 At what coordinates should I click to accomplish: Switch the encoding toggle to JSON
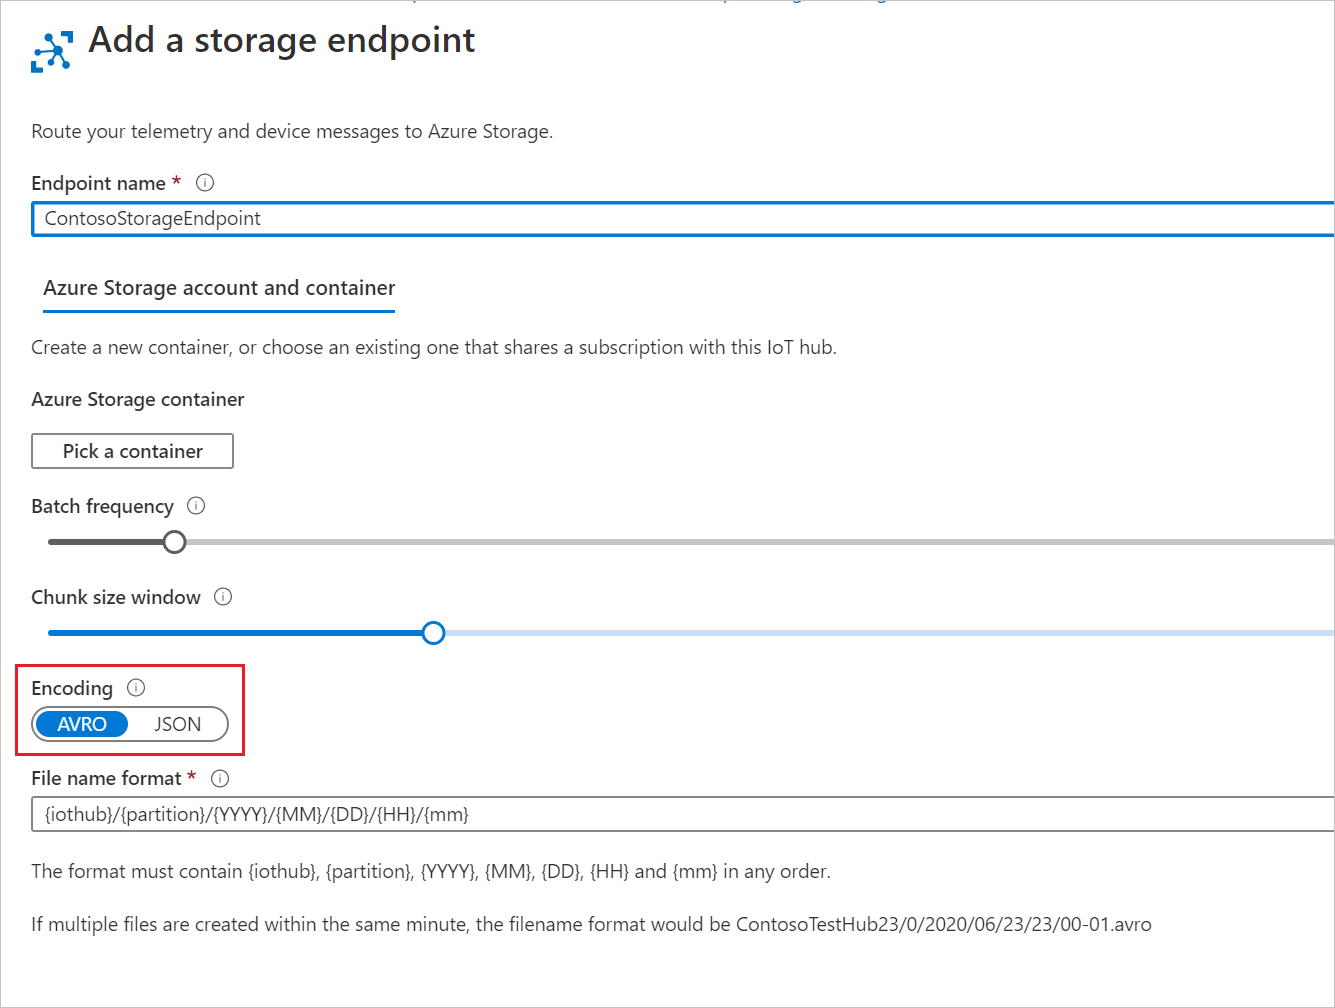coord(178,723)
